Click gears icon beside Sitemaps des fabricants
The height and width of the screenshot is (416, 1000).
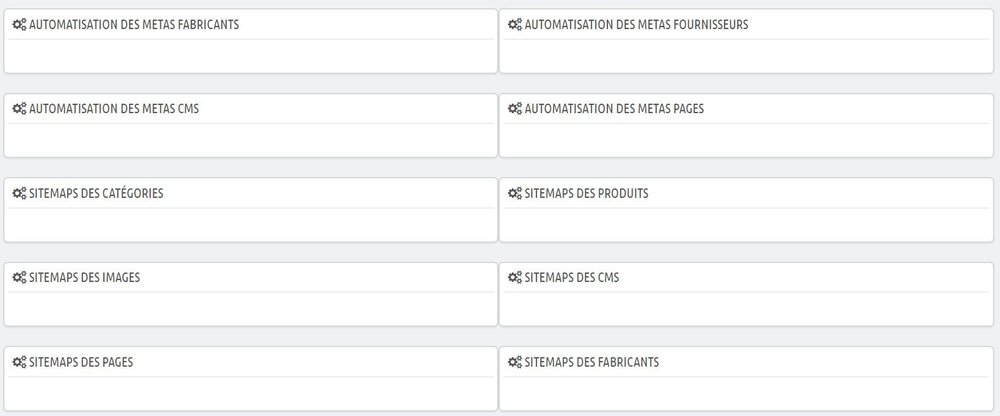click(515, 362)
